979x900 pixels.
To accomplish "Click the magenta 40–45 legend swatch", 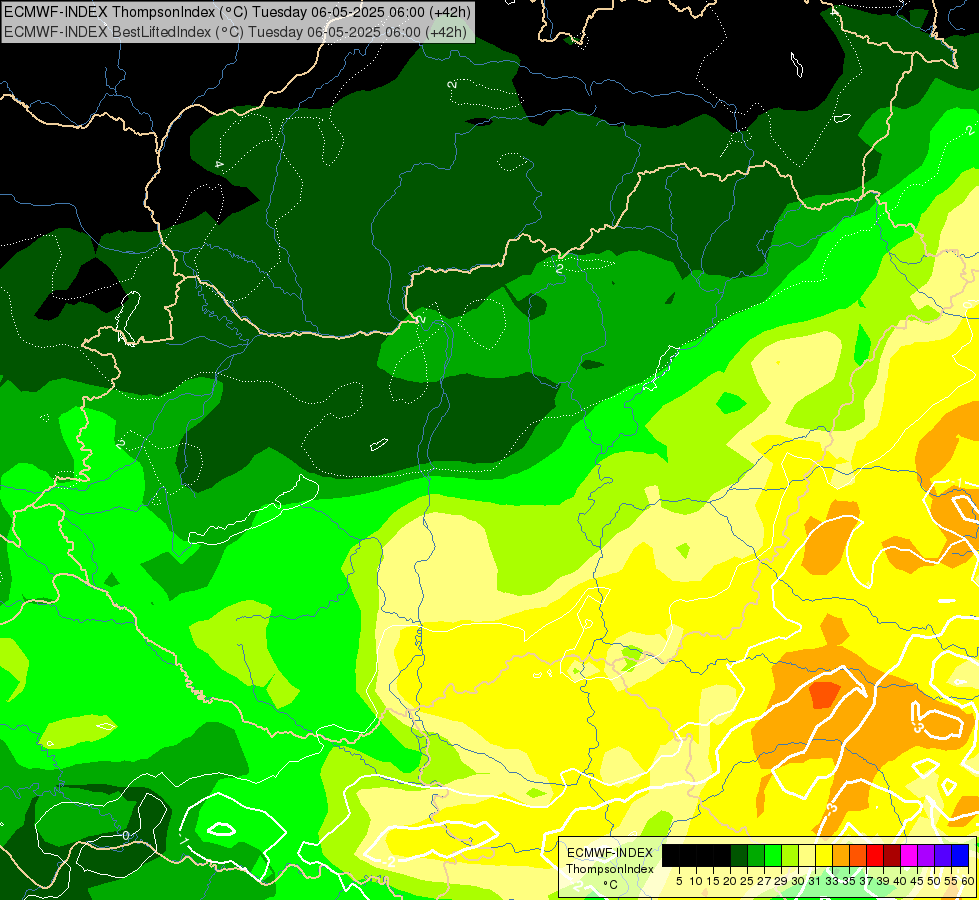I will coord(909,856).
